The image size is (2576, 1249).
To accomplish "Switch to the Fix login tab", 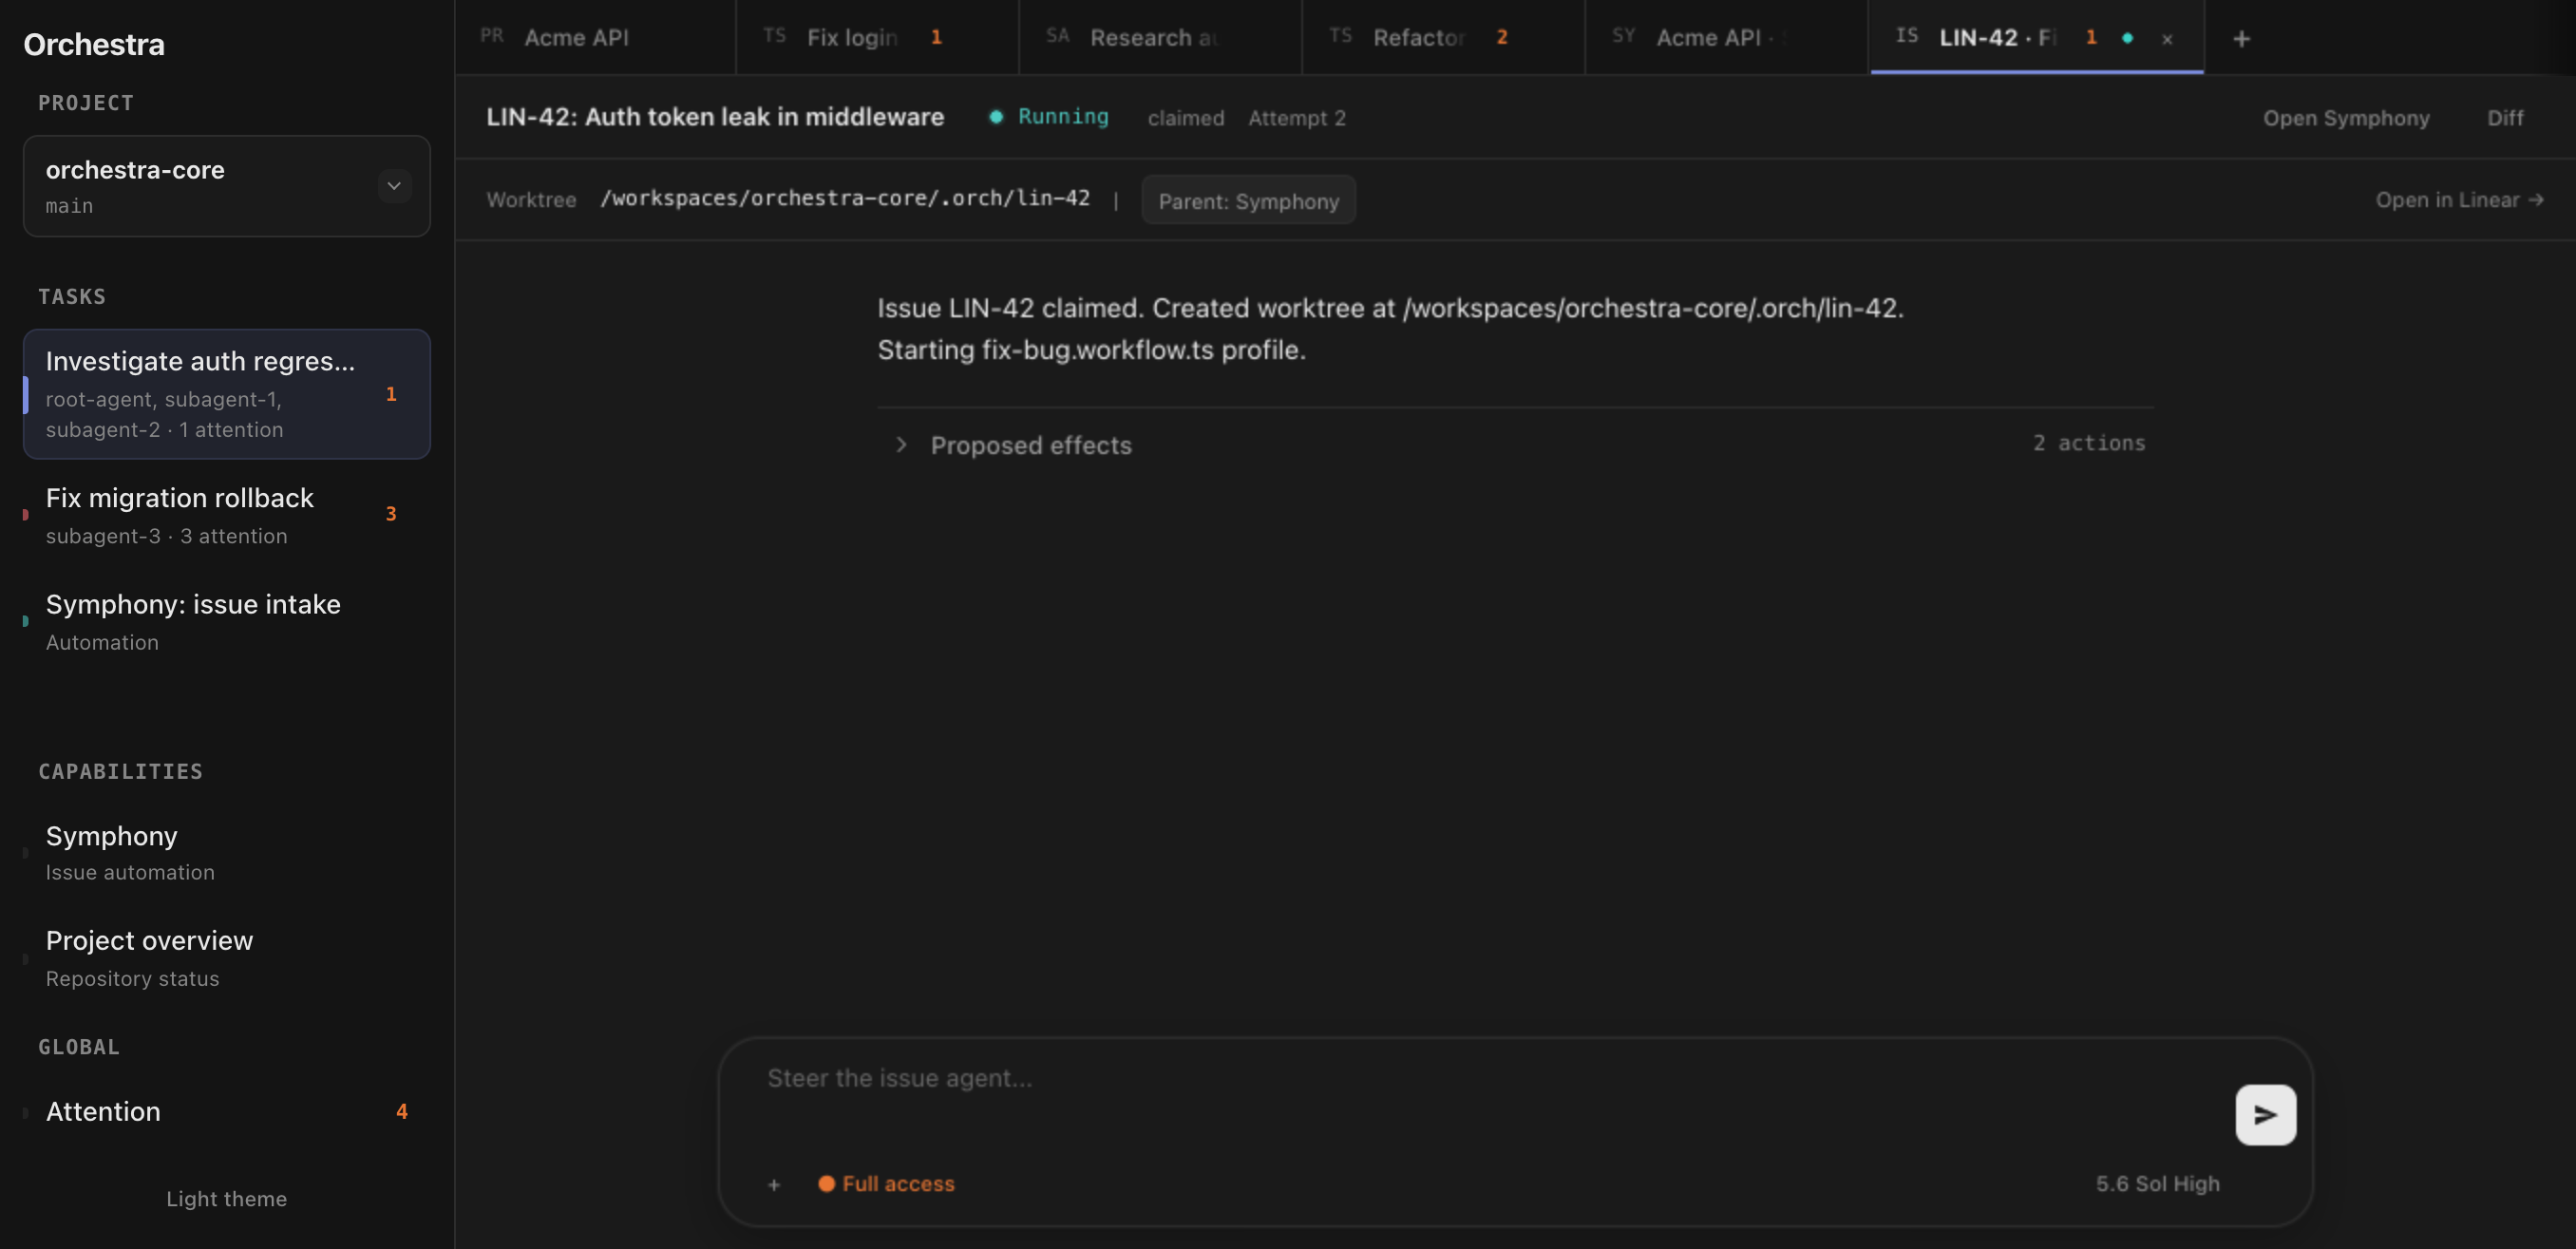I will (x=877, y=37).
